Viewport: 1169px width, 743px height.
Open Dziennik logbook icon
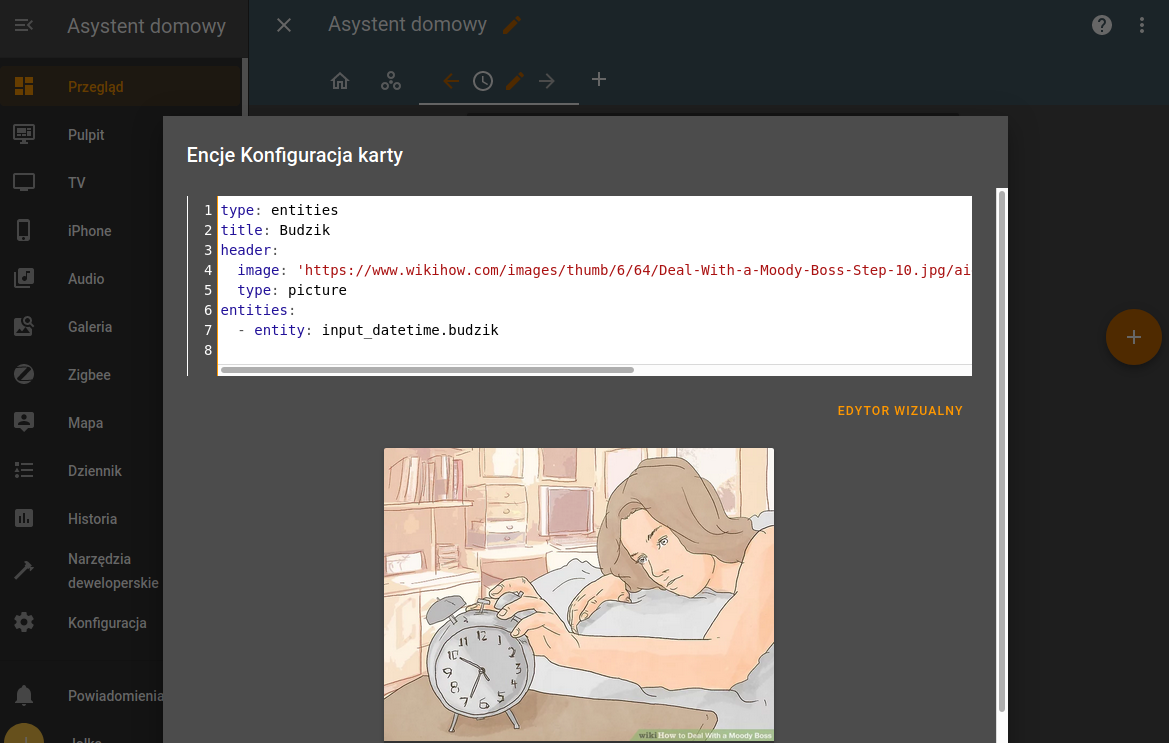24,470
